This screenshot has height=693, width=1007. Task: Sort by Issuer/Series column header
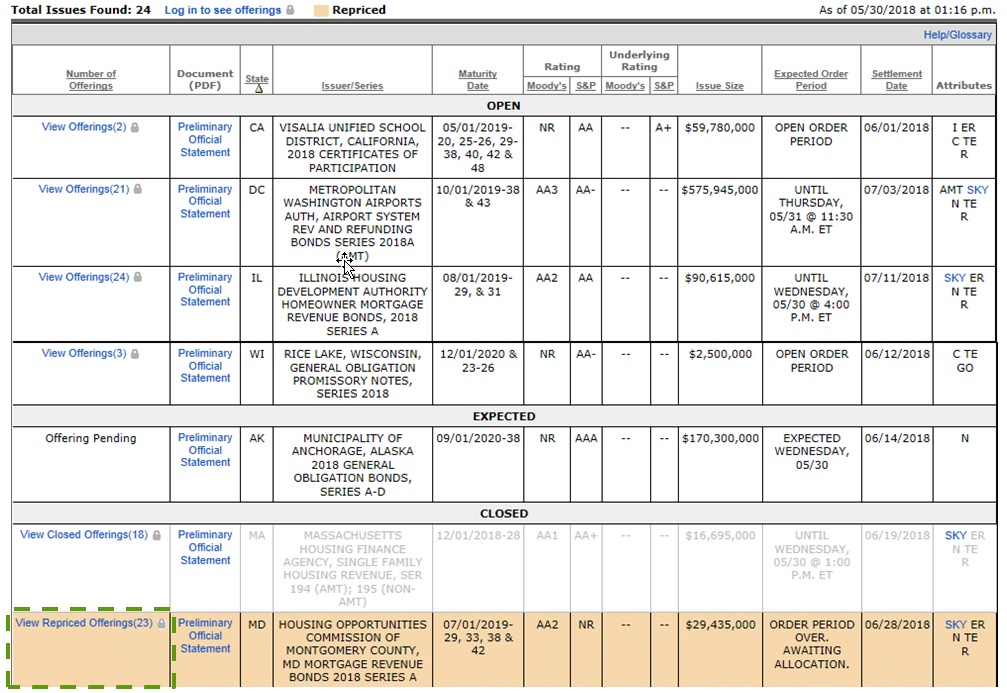tap(352, 86)
